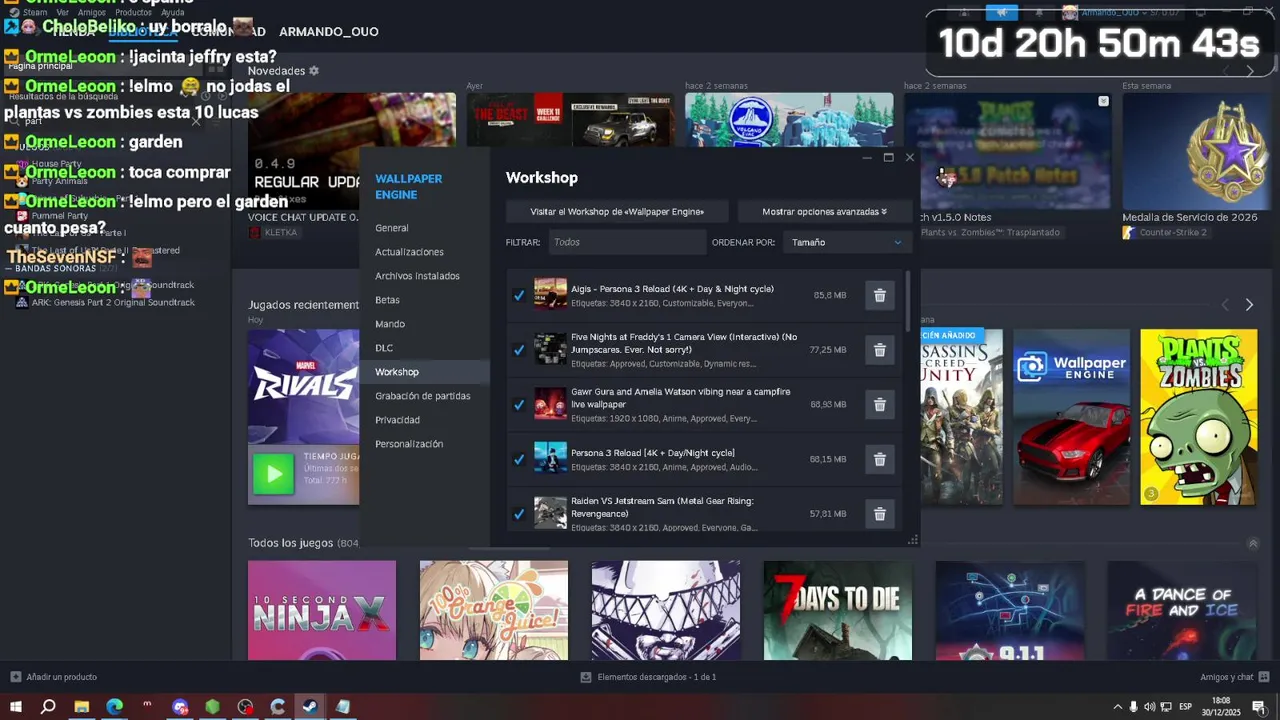Switch to Actualizaciones section
This screenshot has height=720, width=1280.
pyautogui.click(x=409, y=252)
